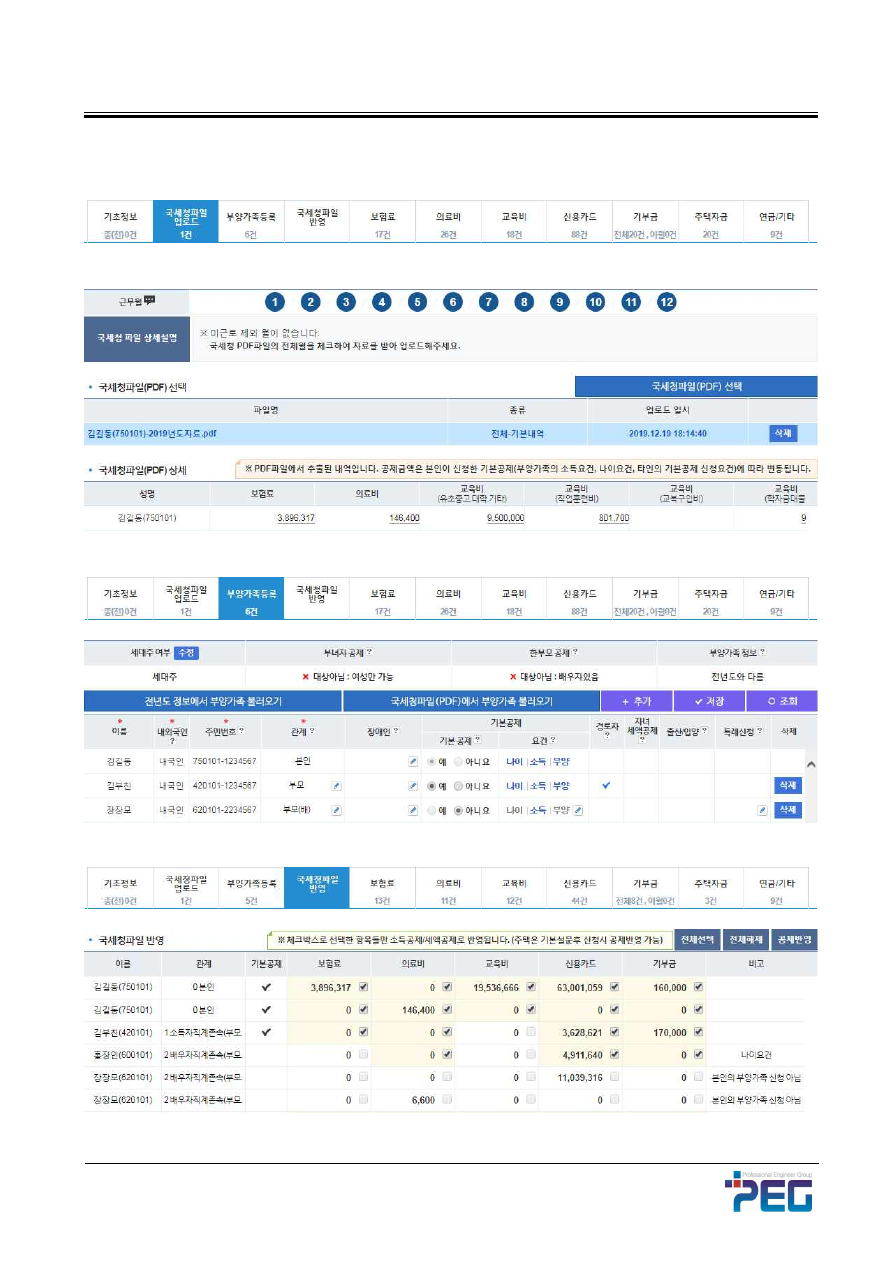Screen dimensions: 893x1262
Task: Open the top 의료비 26건 tab
Action: [448, 221]
